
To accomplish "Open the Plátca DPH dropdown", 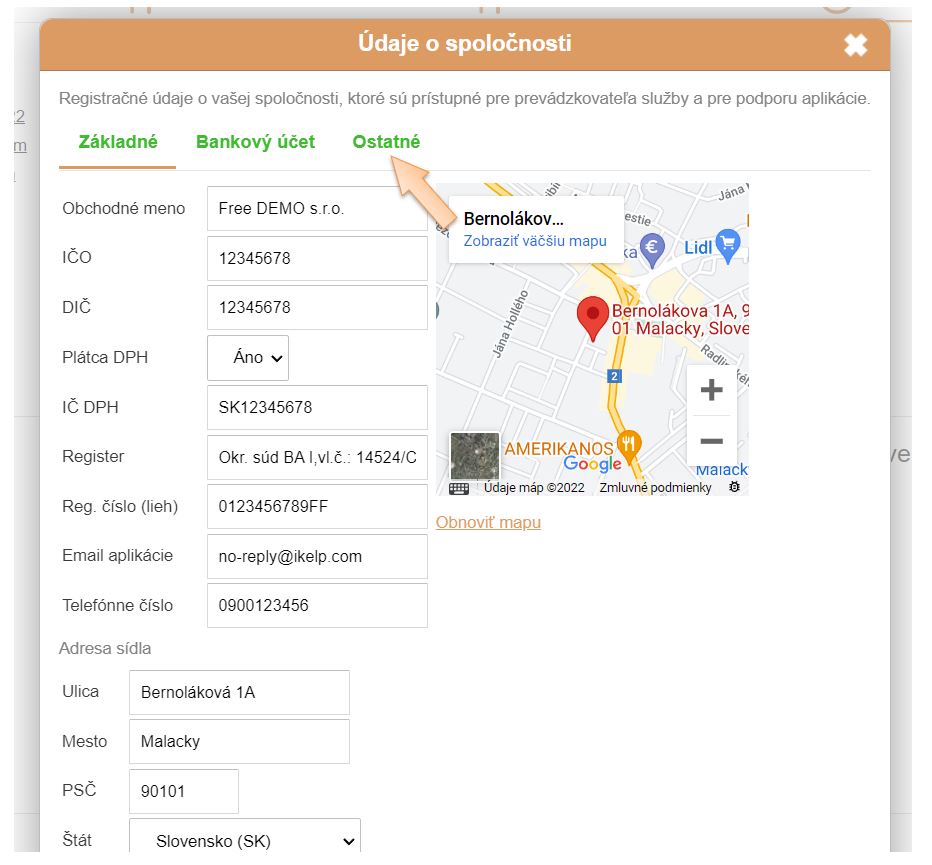I will pyautogui.click(x=248, y=358).
